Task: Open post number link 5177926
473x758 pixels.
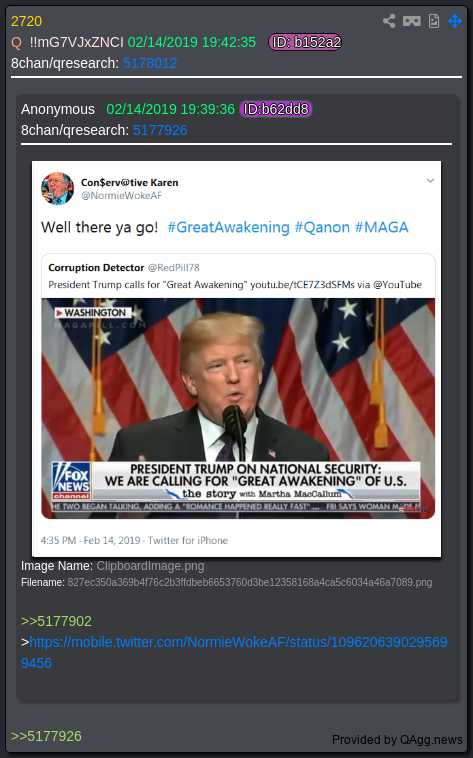Action: [160, 130]
